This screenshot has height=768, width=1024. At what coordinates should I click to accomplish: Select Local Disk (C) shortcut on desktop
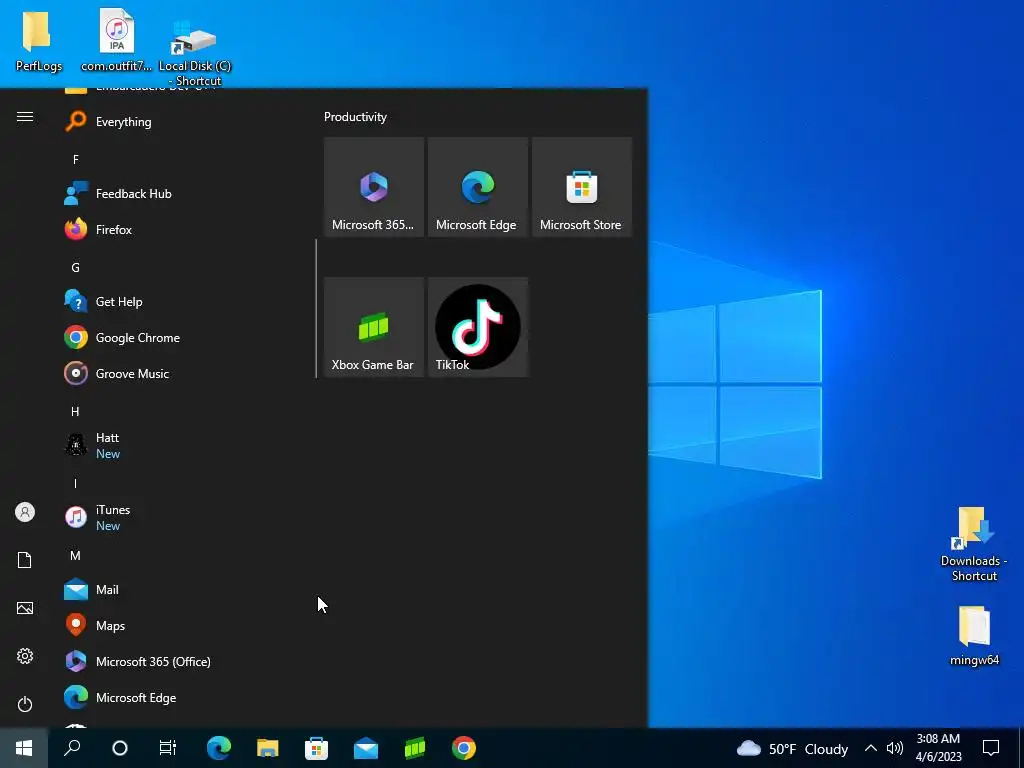tap(195, 52)
